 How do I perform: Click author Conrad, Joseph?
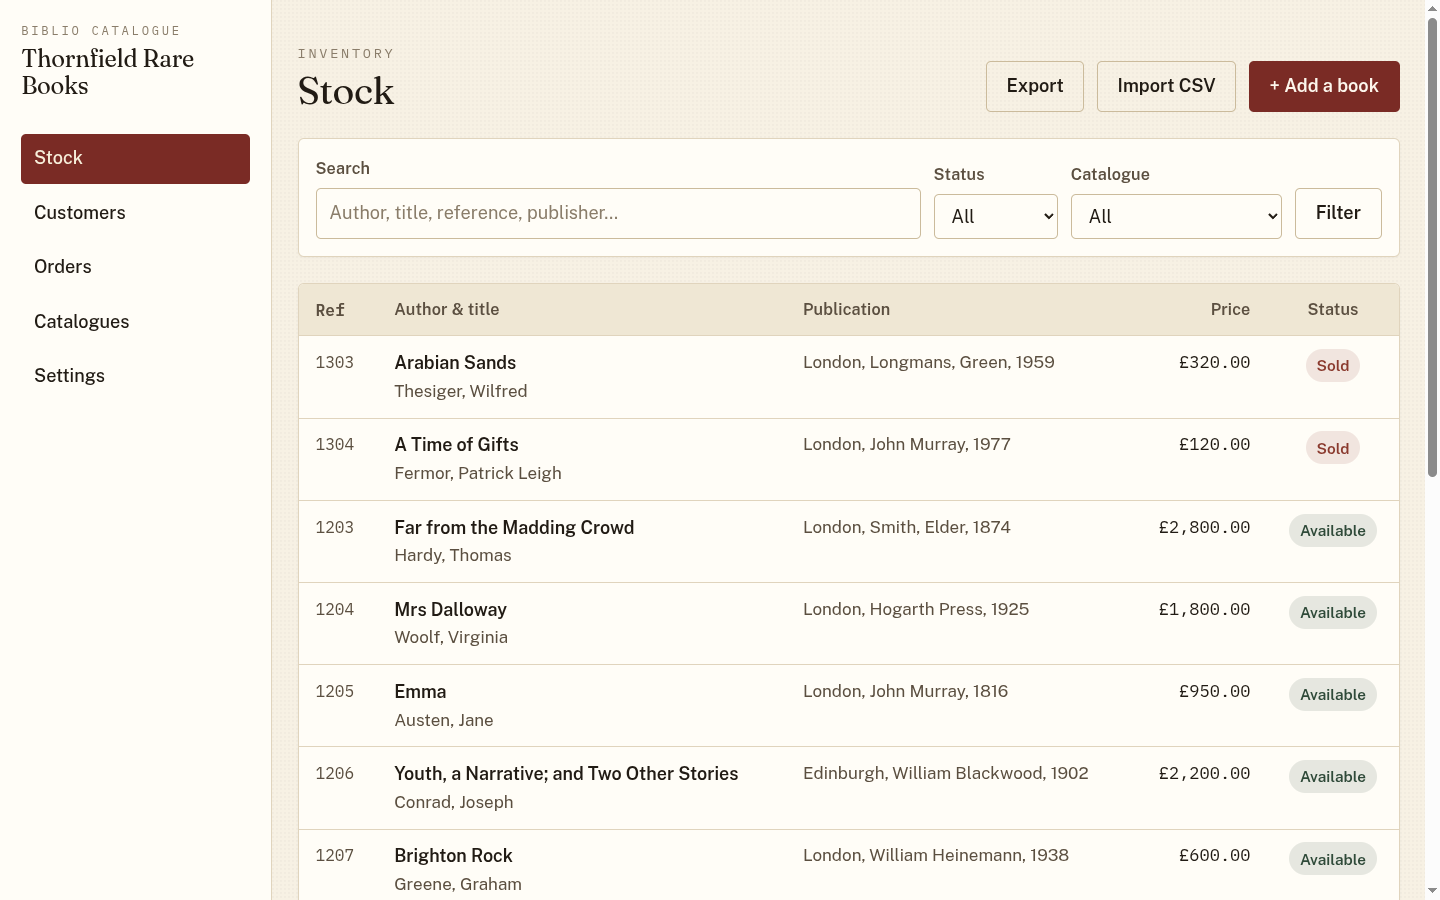coord(454,803)
